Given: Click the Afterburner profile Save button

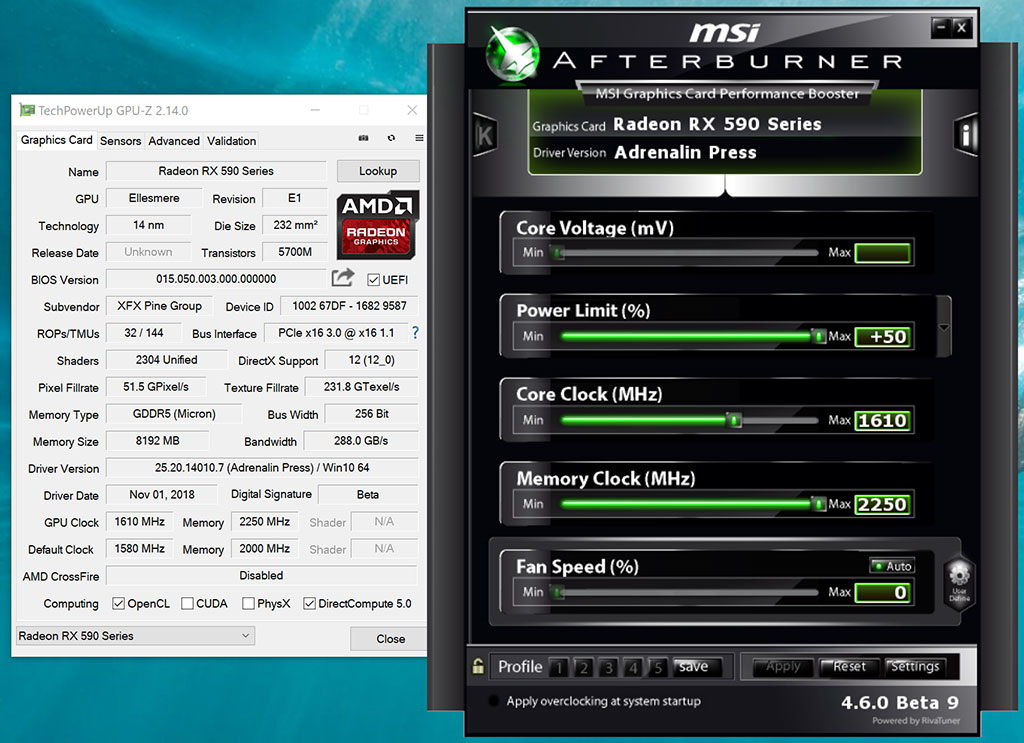Looking at the screenshot, I should click(697, 667).
